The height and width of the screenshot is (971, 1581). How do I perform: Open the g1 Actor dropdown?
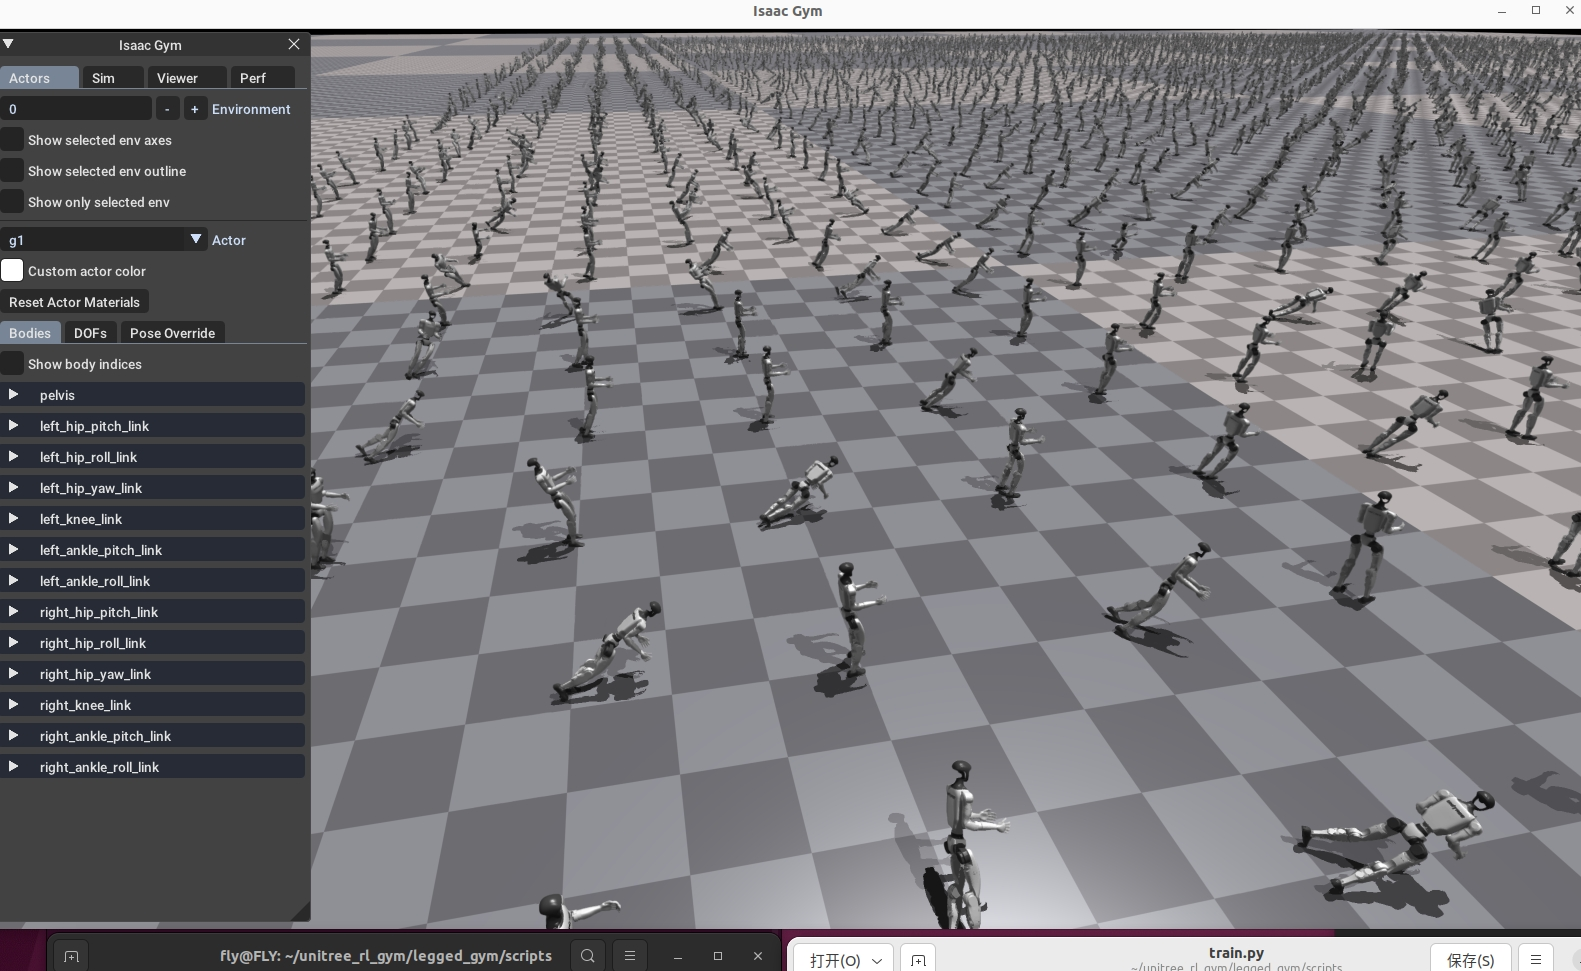point(104,240)
